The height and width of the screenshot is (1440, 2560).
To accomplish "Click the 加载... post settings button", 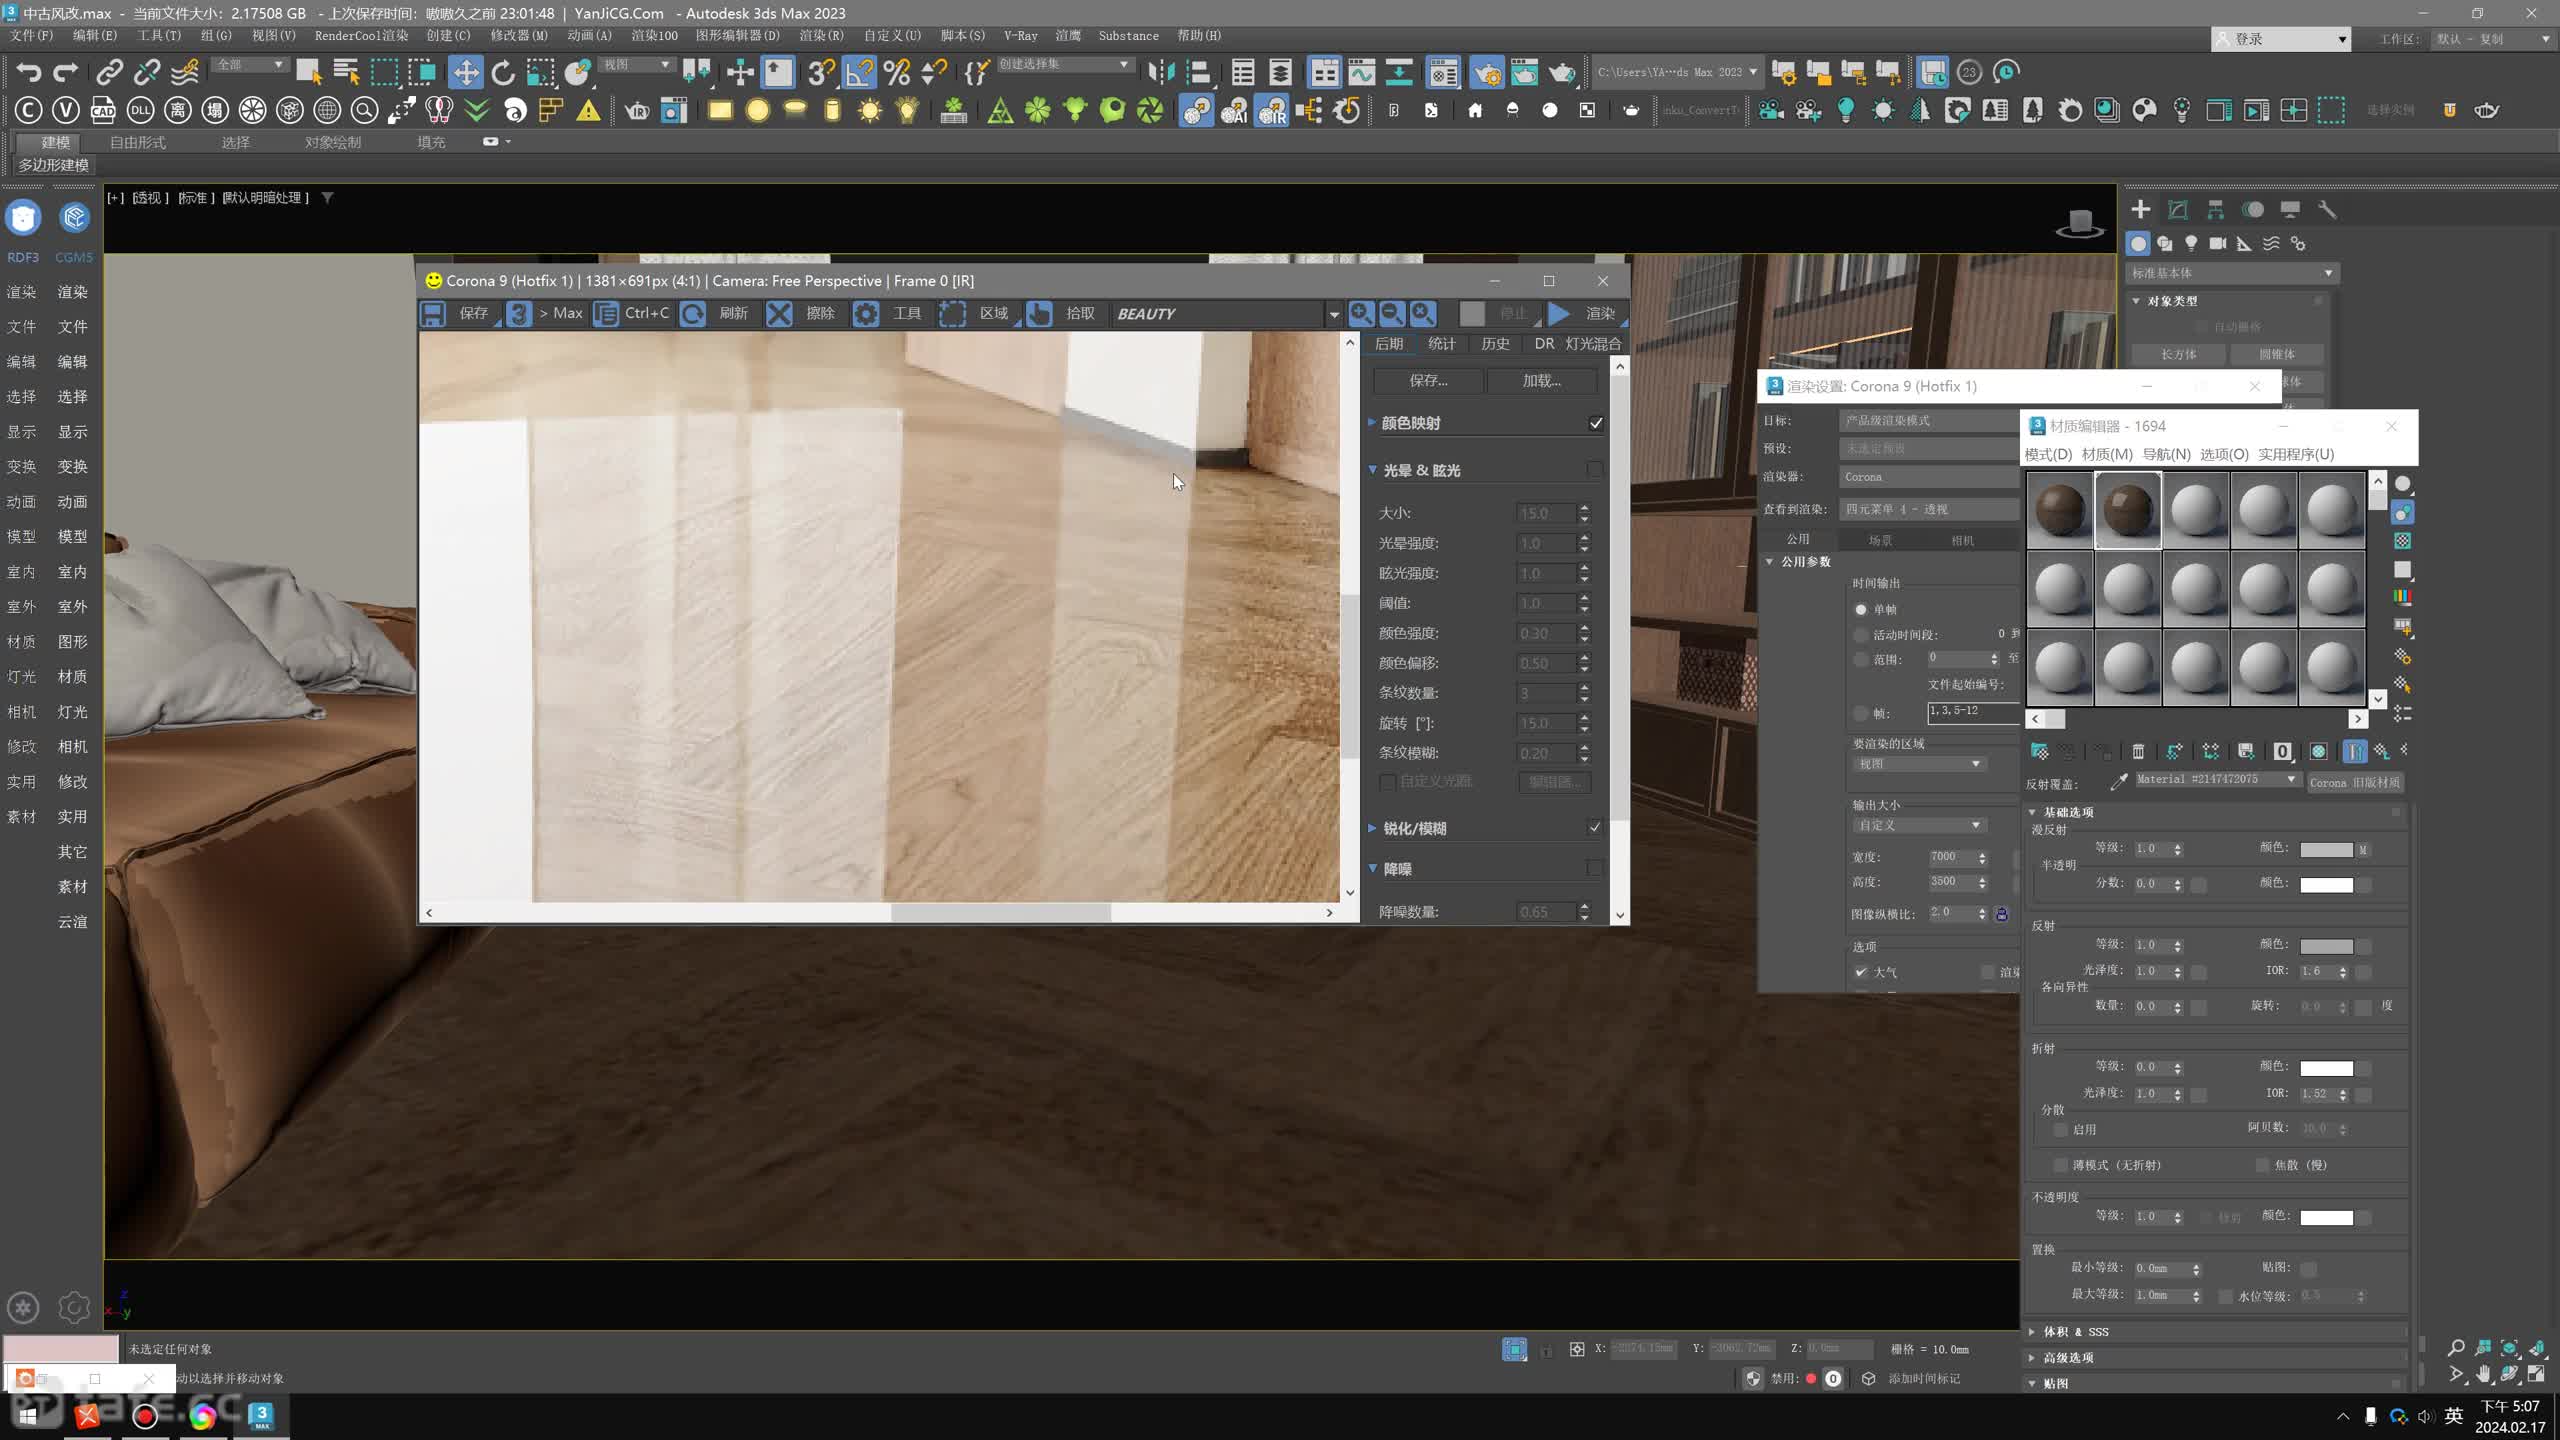I will pos(1541,380).
